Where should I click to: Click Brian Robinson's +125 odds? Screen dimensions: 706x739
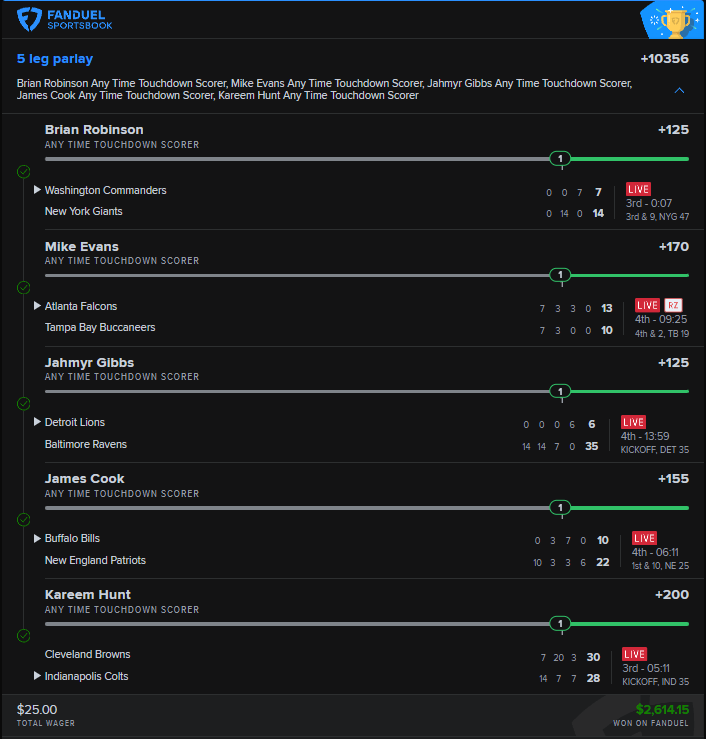click(673, 130)
